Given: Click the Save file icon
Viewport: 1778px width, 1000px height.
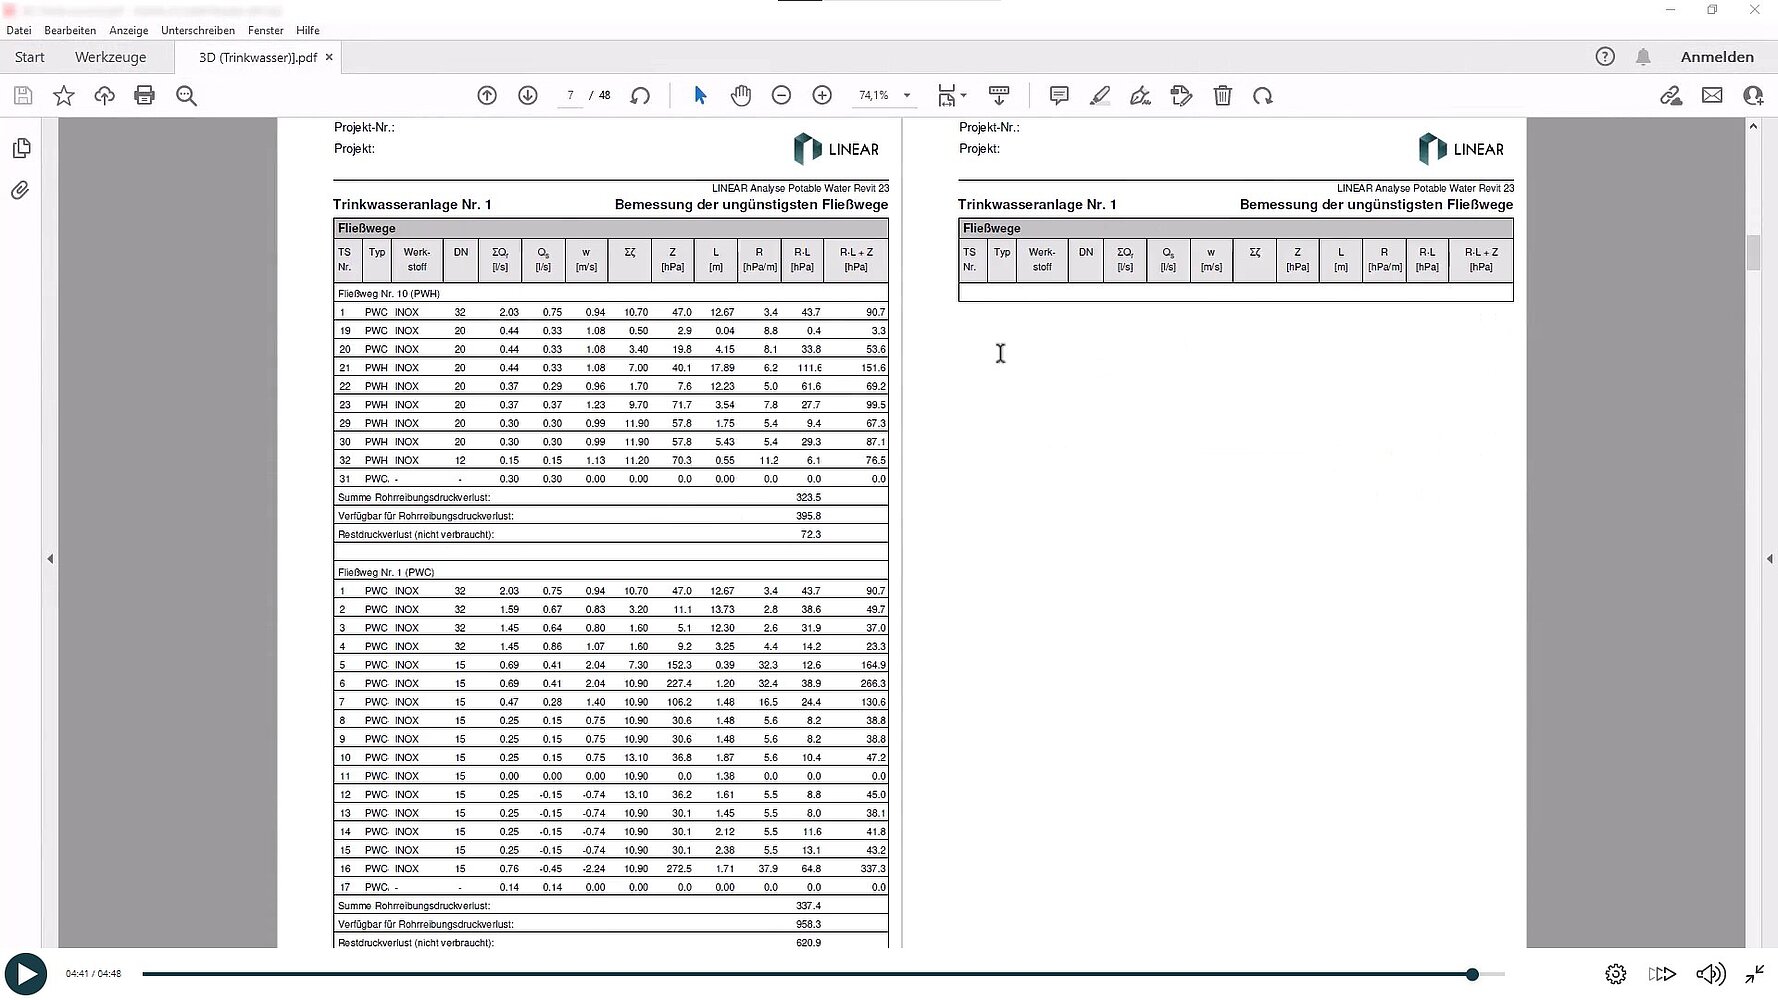Looking at the screenshot, I should [x=23, y=96].
